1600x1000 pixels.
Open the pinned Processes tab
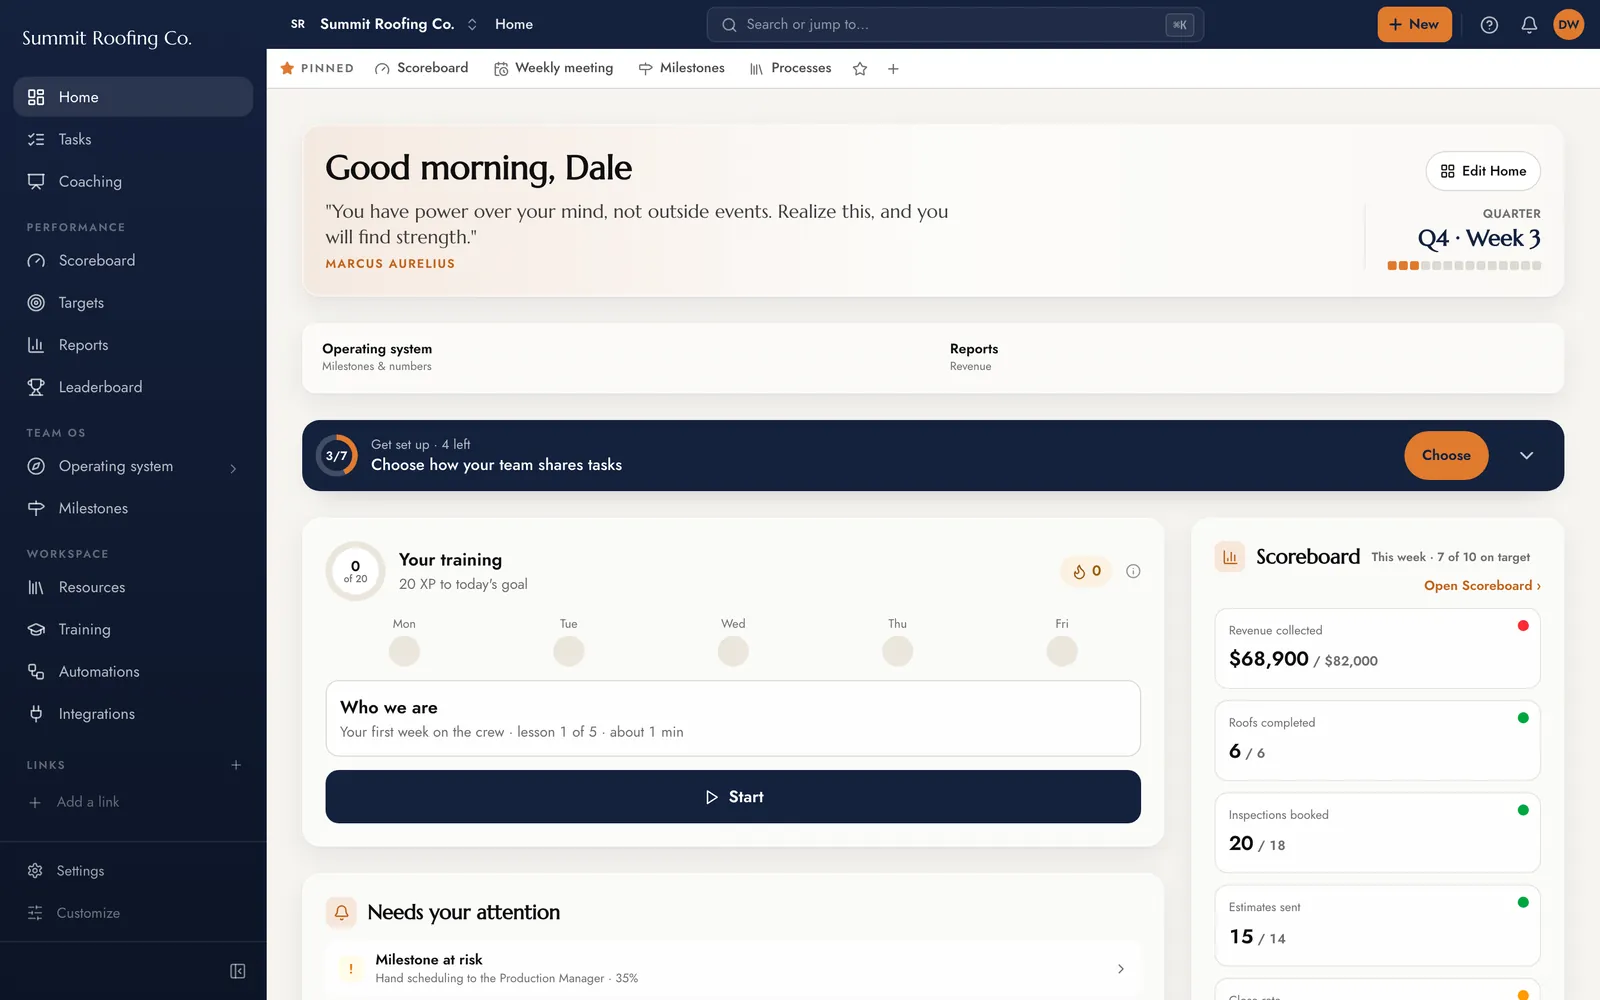point(790,68)
